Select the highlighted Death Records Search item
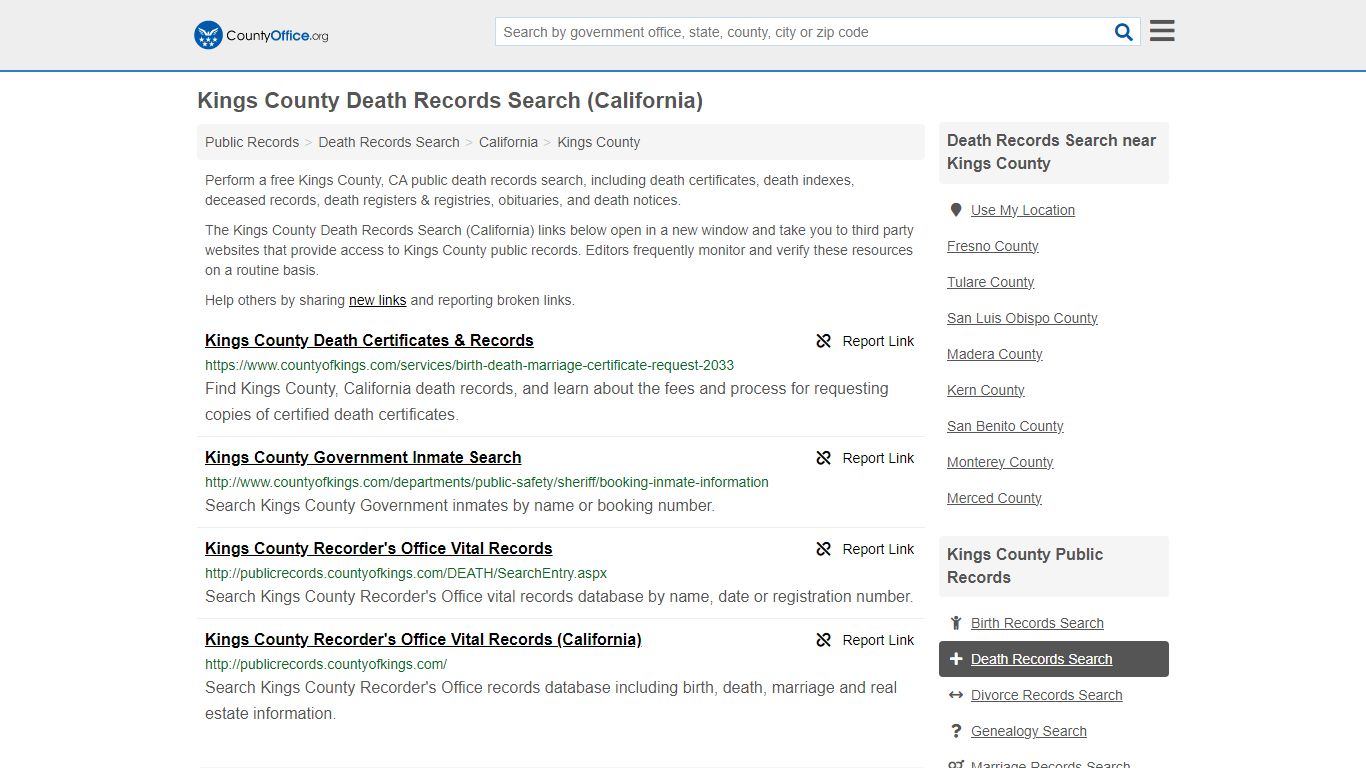 pyautogui.click(x=1054, y=659)
